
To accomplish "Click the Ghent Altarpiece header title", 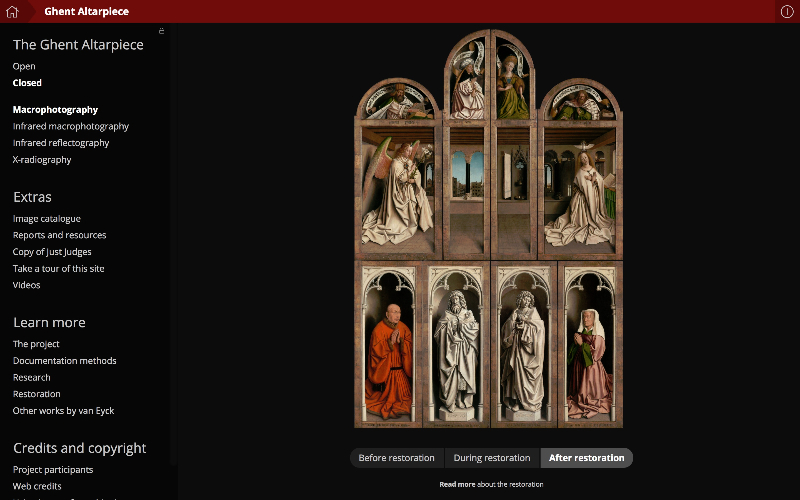I will point(86,11).
